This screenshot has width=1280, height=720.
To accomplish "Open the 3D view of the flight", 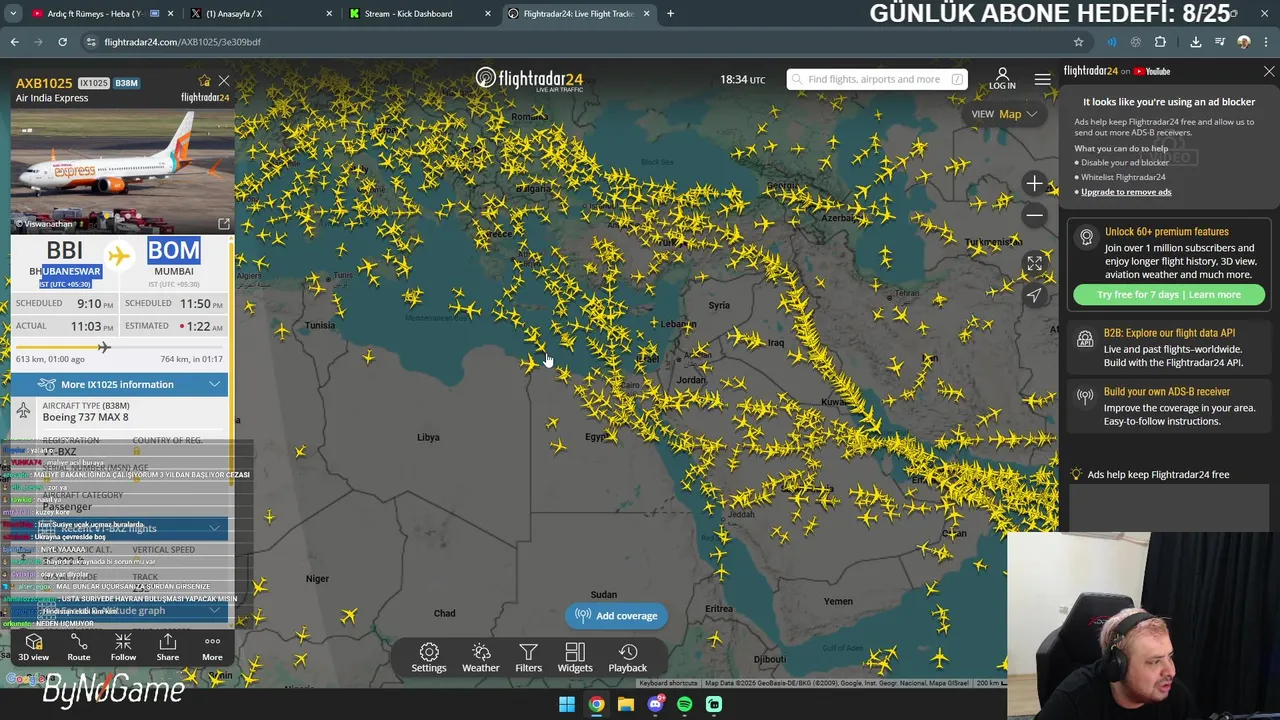I will pos(33,647).
